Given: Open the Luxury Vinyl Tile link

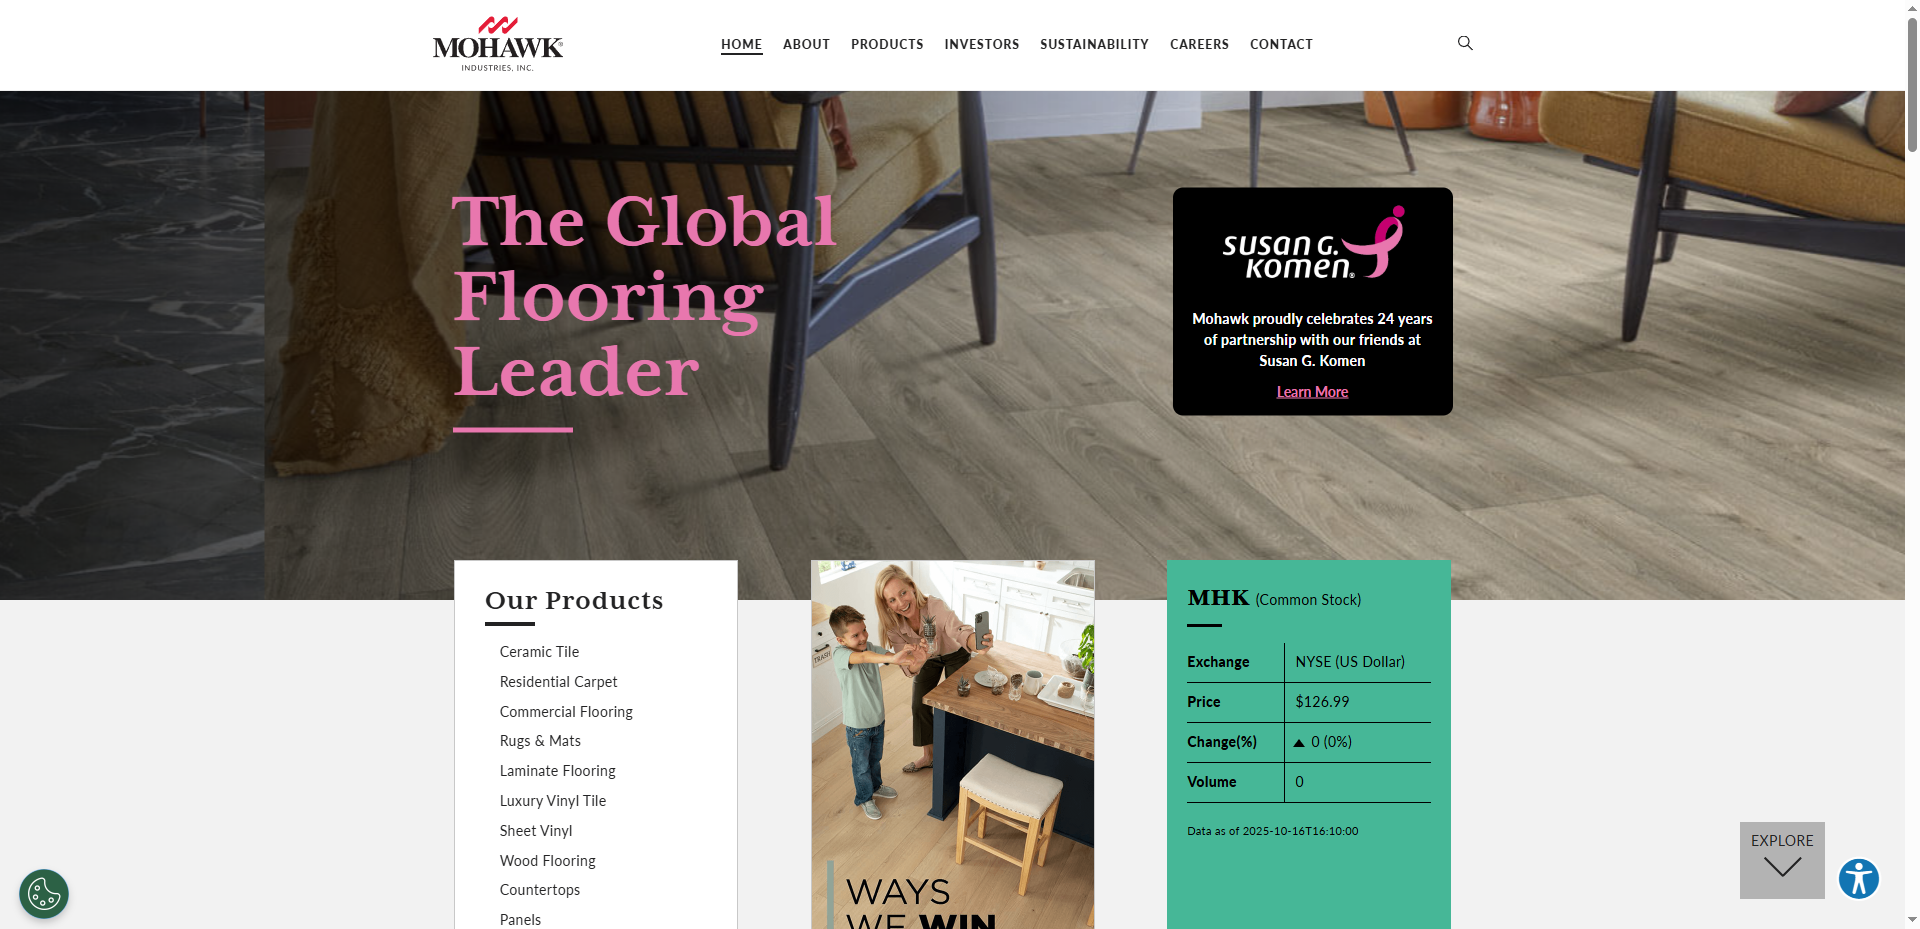Looking at the screenshot, I should 553,801.
